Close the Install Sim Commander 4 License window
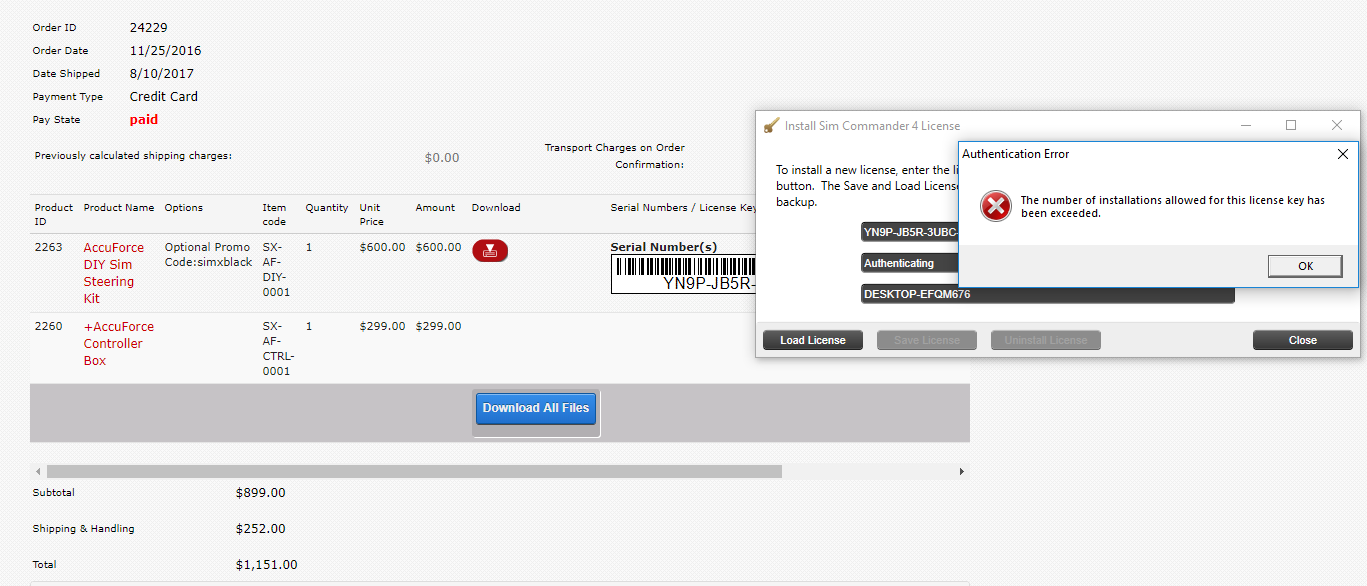The width and height of the screenshot is (1367, 586). [x=1337, y=126]
